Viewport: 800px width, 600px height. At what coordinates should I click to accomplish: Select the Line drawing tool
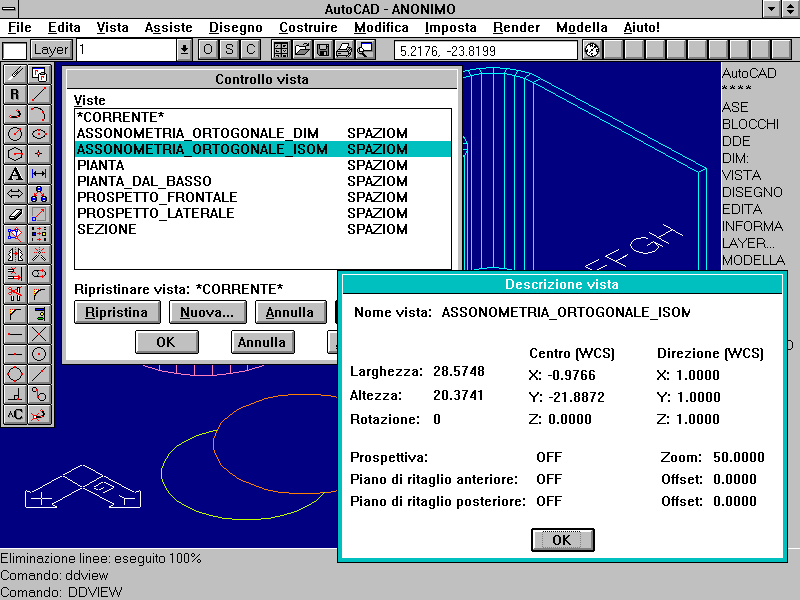tap(39, 94)
